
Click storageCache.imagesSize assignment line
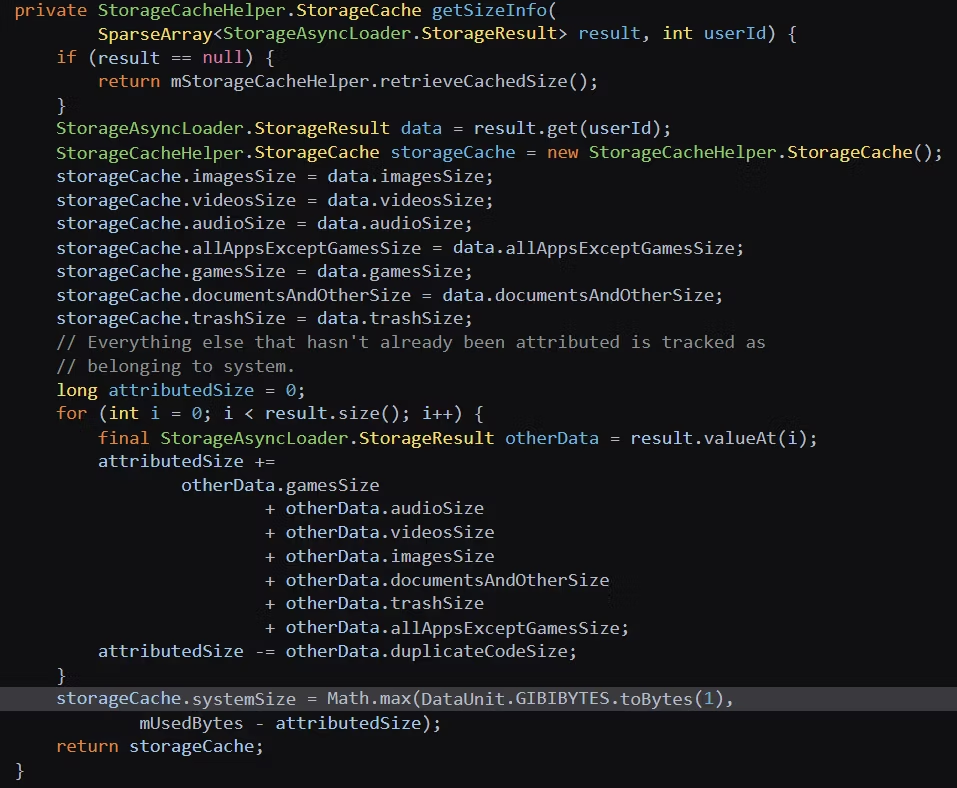coord(275,176)
